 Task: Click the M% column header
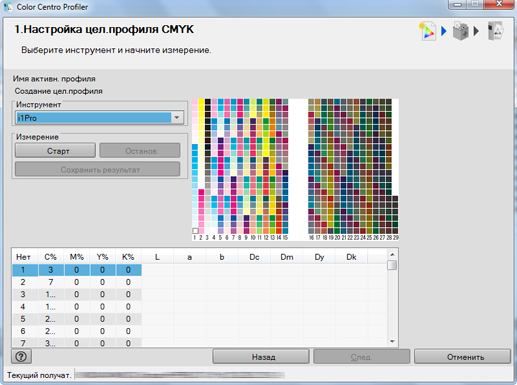[x=77, y=257]
